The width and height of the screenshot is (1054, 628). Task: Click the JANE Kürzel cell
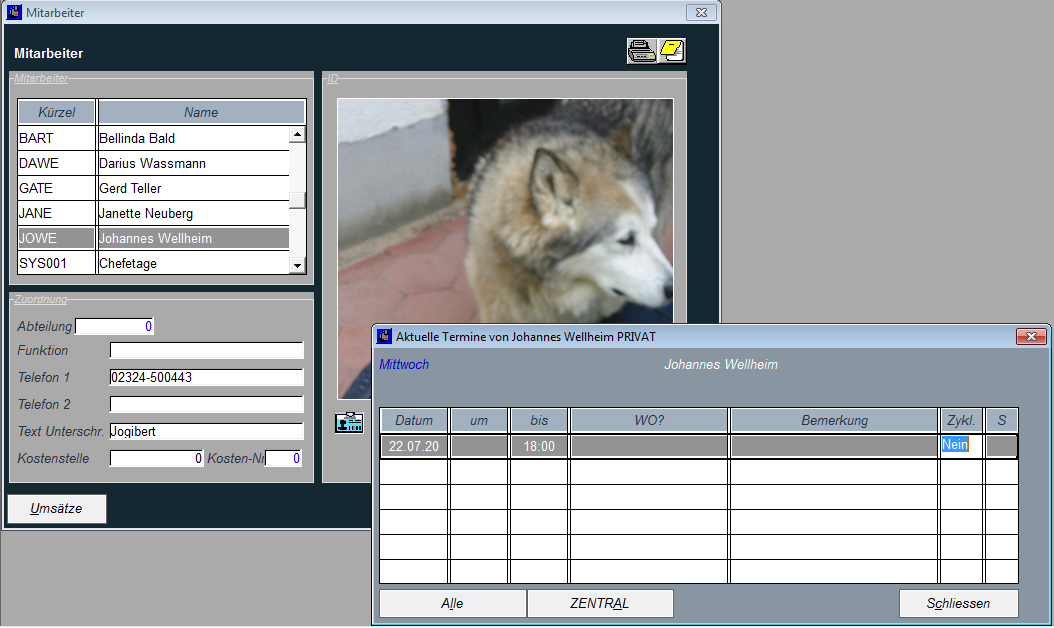57,213
